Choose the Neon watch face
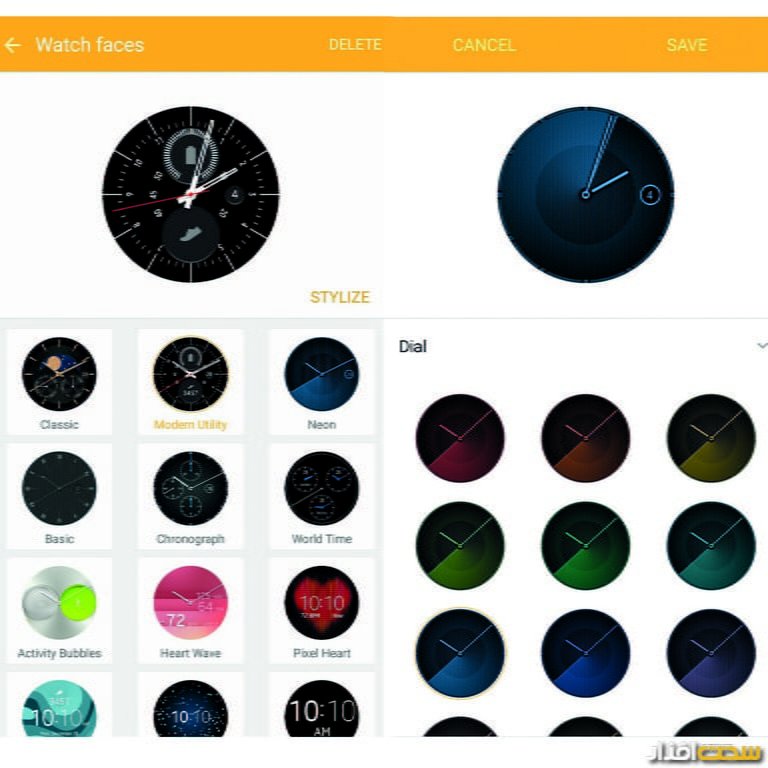Image resolution: width=768 pixels, height=768 pixels. click(x=322, y=382)
